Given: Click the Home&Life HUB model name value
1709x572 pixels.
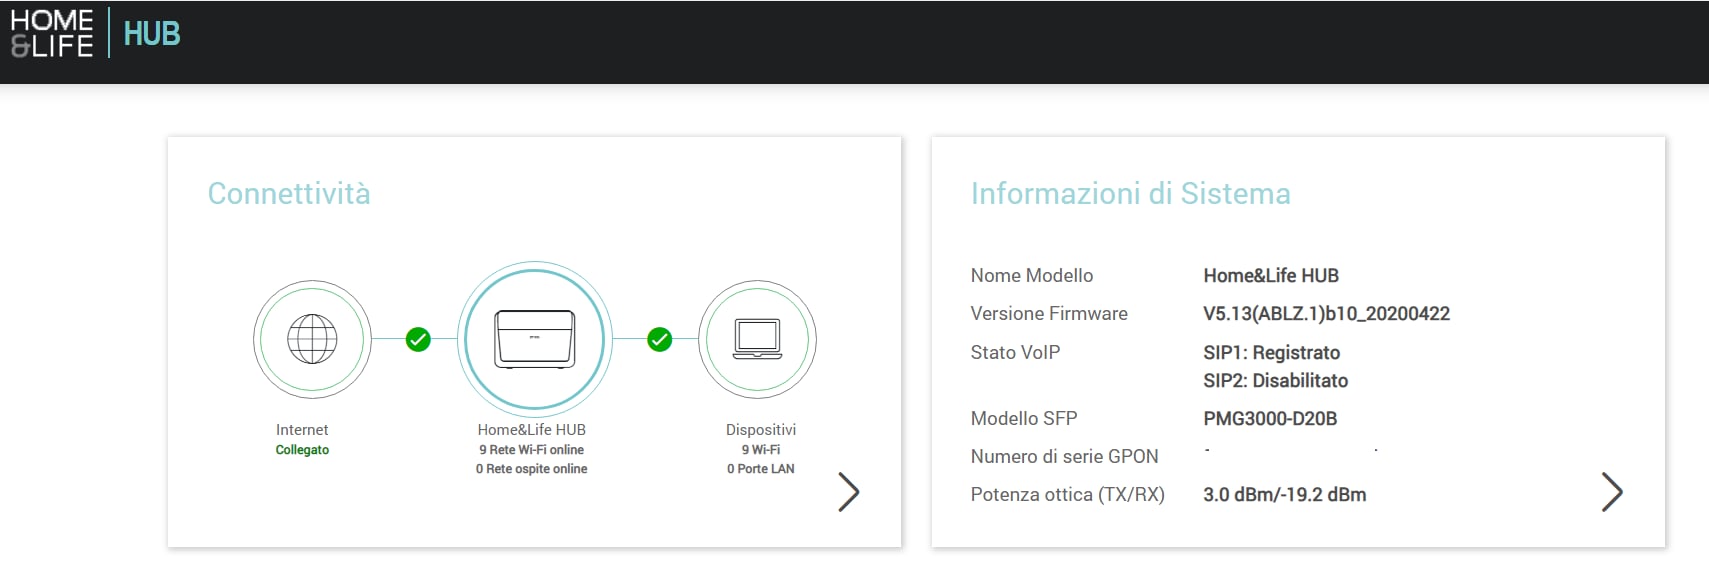Looking at the screenshot, I should tap(1271, 275).
